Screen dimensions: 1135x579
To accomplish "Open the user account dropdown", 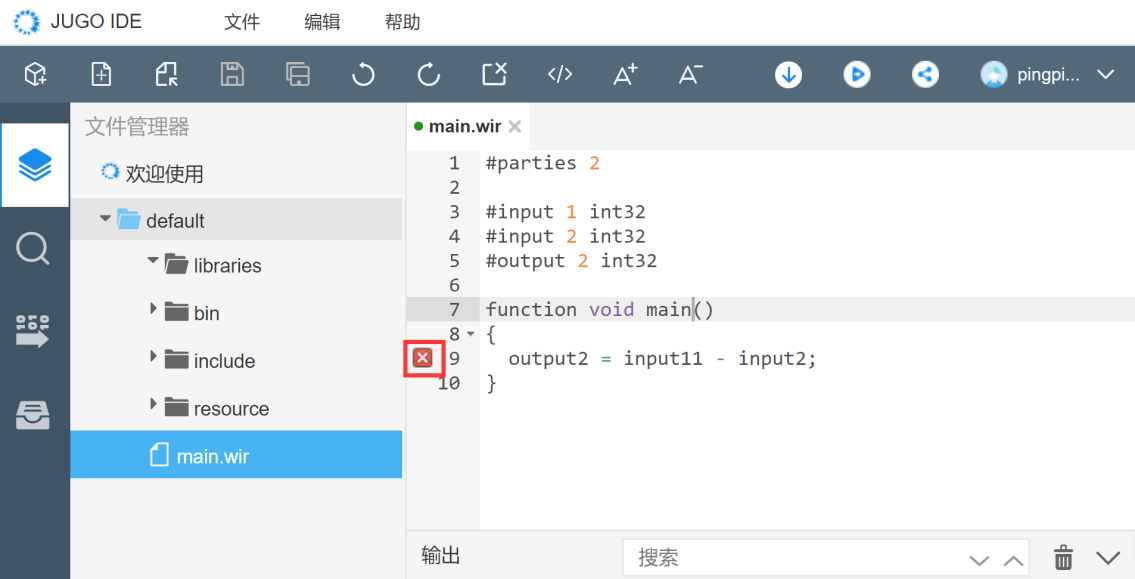I will coord(1105,75).
